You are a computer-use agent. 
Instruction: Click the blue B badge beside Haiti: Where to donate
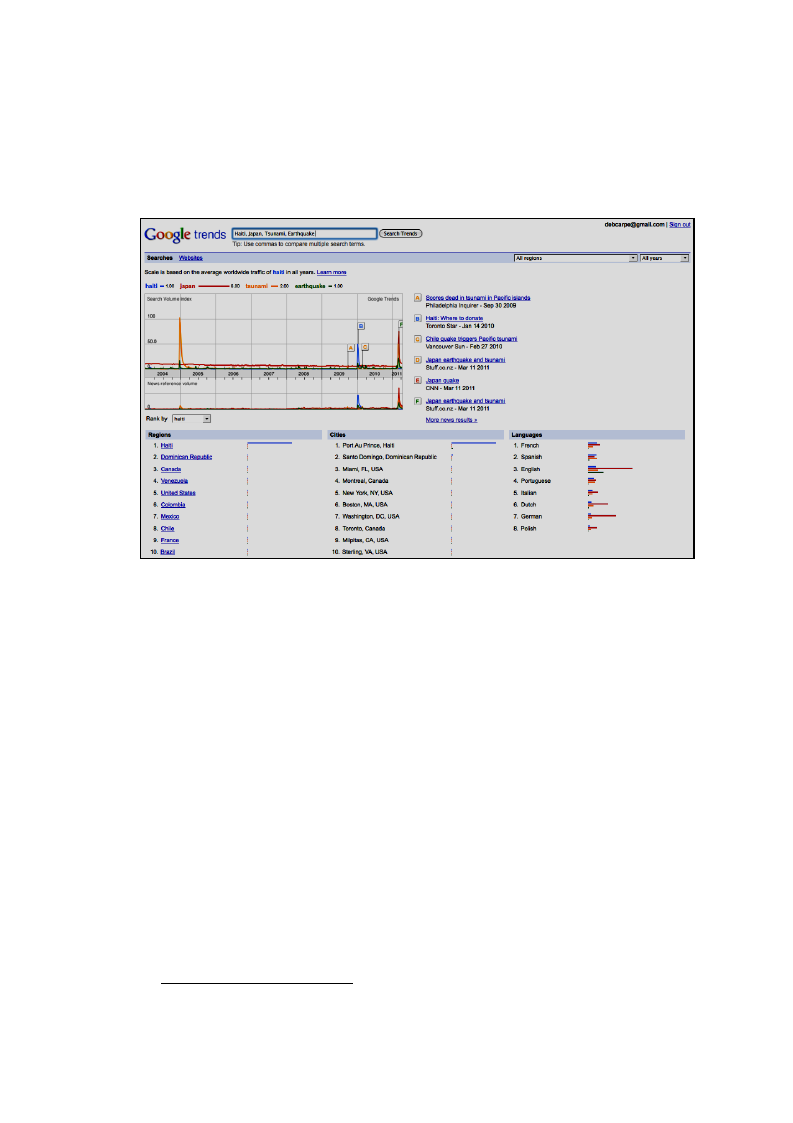pos(418,319)
